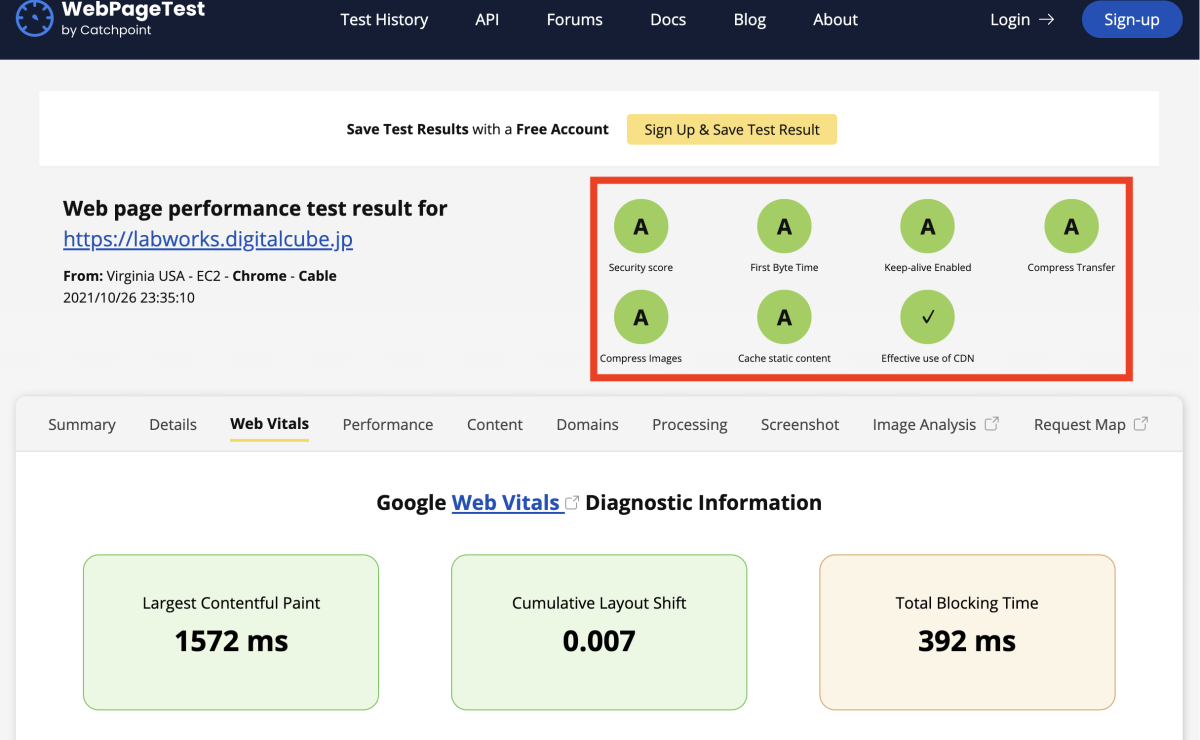The image size is (1200, 740).
Task: Click the external link icon after Web Vitals
Action: 572,502
